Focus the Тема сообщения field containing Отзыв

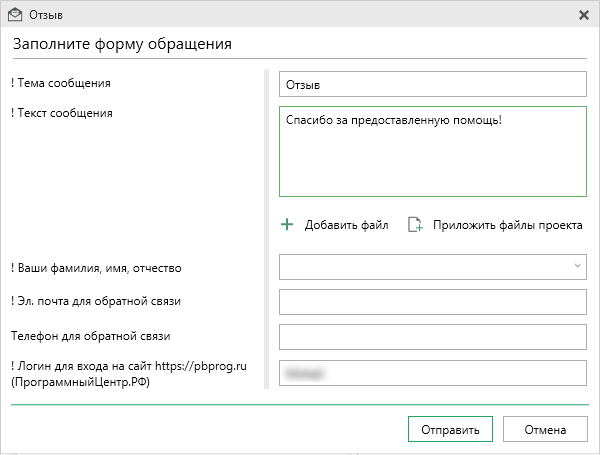[x=432, y=85]
